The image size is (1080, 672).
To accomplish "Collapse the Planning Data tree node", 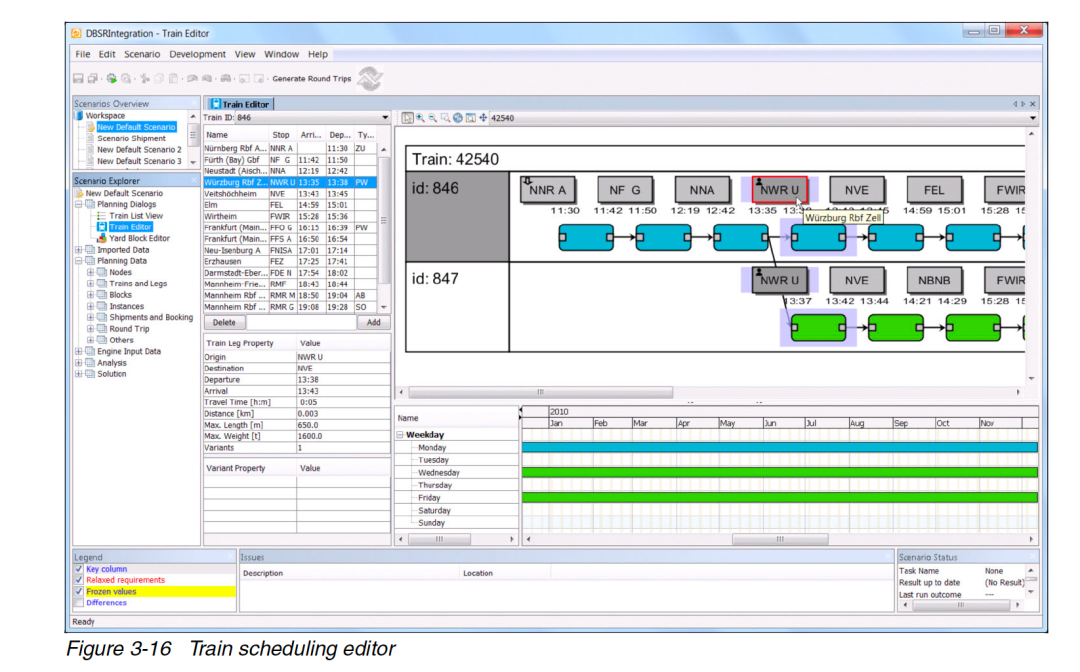I will (x=79, y=261).
